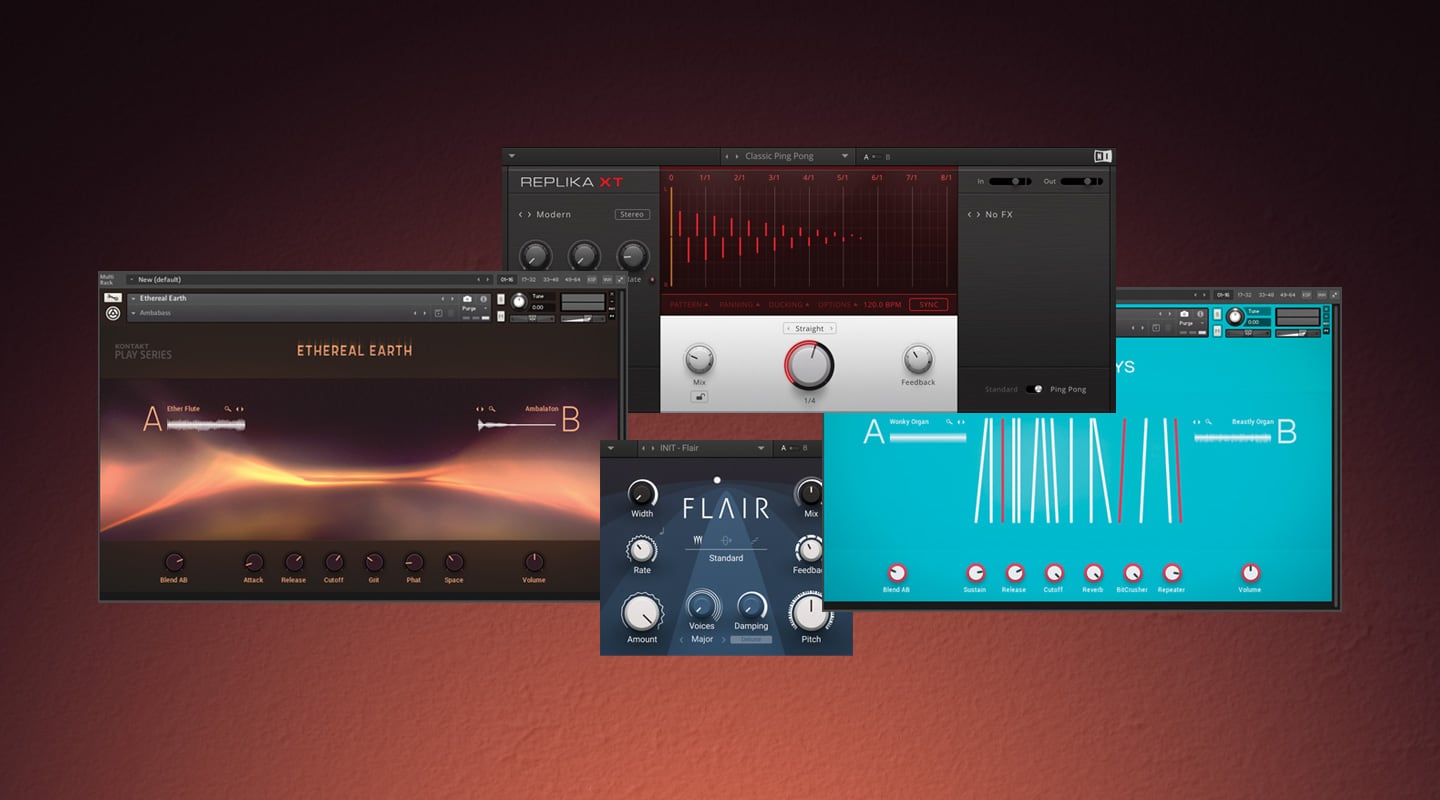Select 17-32 channel tab in Ethereal Earth window

pyautogui.click(x=529, y=280)
